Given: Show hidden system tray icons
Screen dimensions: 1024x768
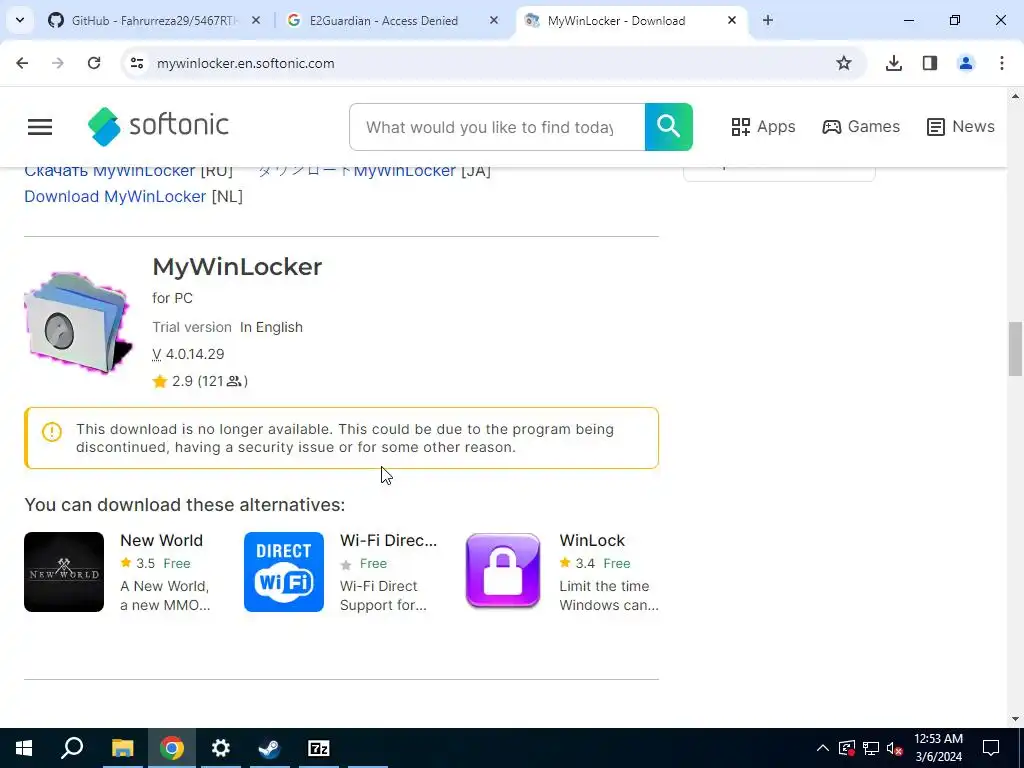Looking at the screenshot, I should tap(823, 748).
